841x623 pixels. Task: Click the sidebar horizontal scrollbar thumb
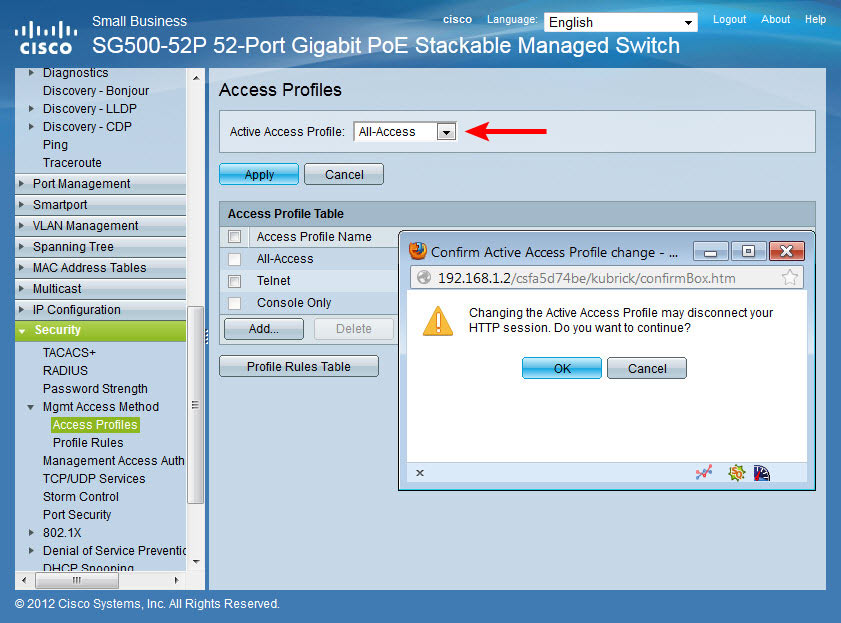[x=77, y=580]
